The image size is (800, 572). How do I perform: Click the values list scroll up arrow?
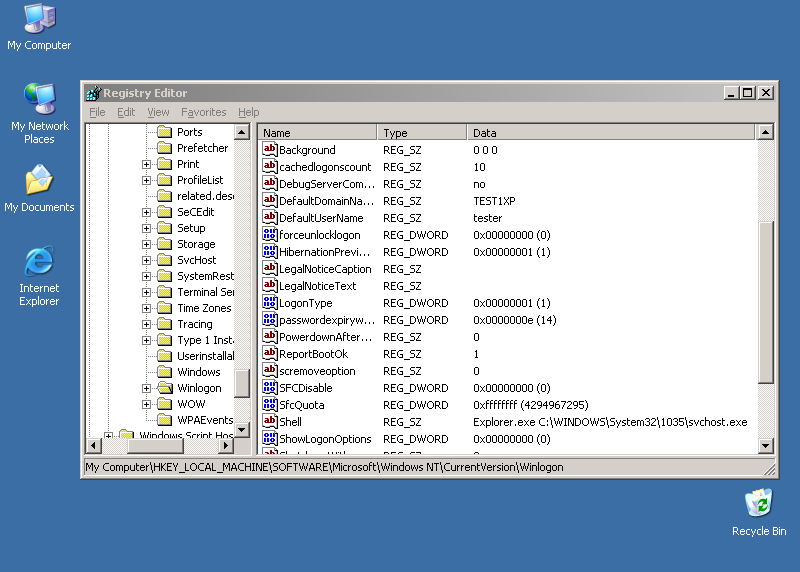(x=765, y=133)
